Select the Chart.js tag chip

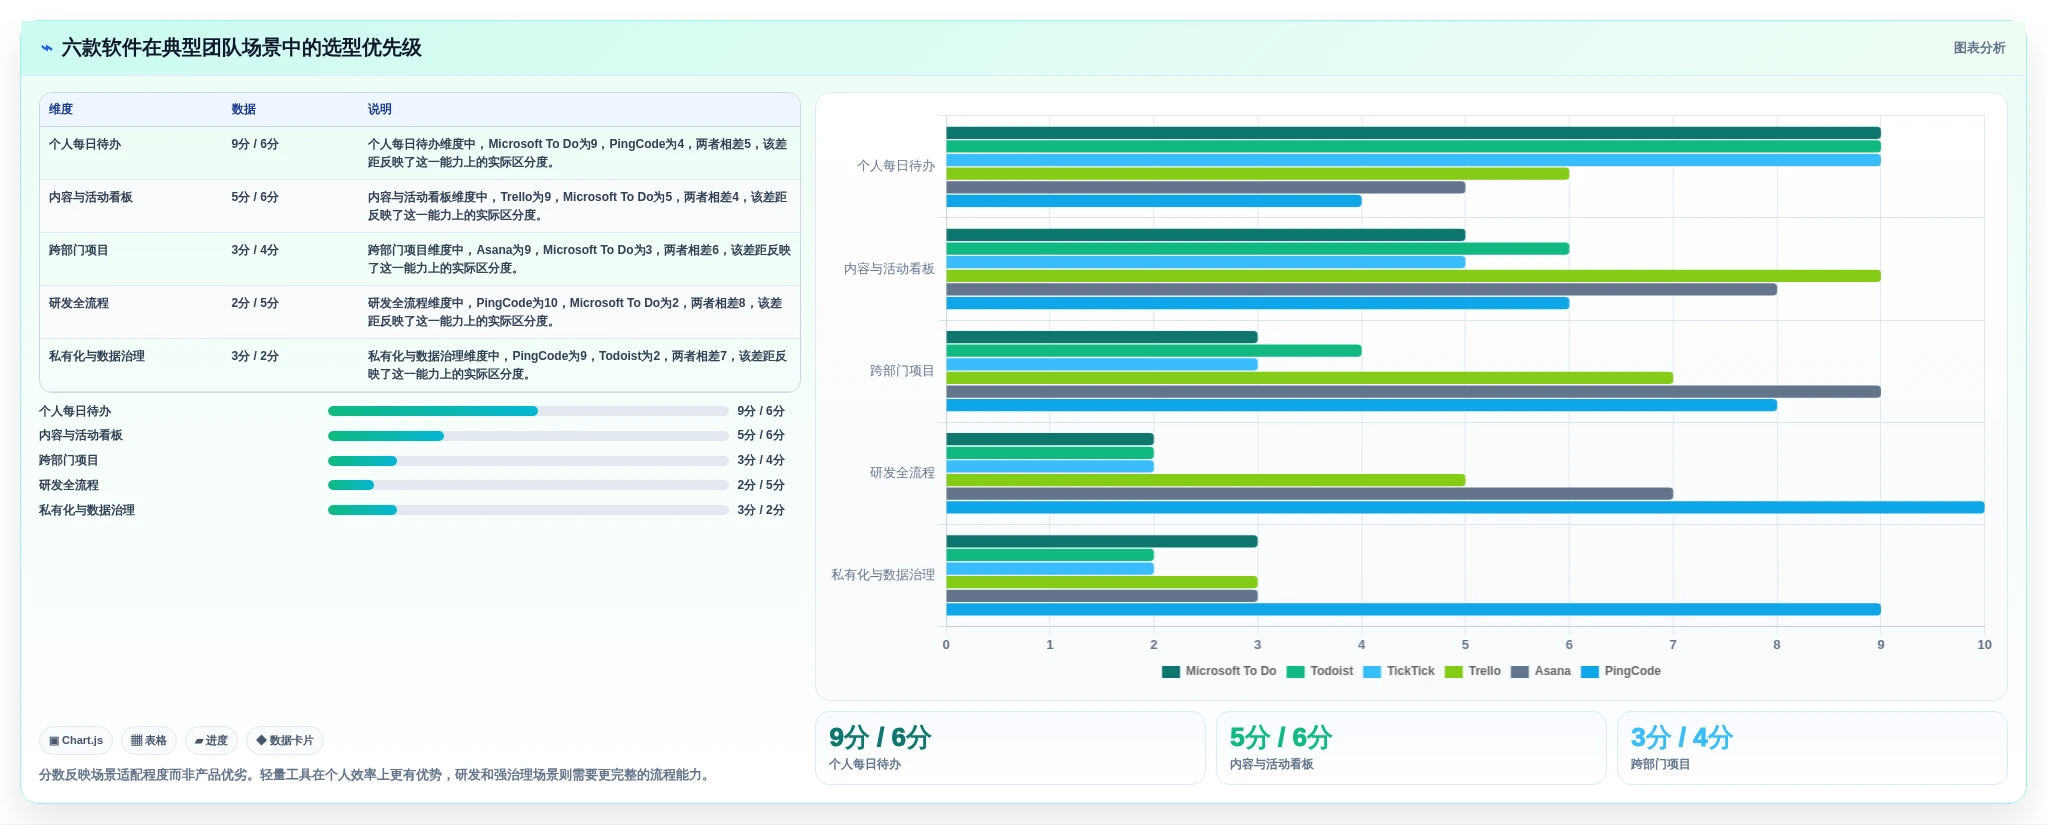(x=76, y=741)
